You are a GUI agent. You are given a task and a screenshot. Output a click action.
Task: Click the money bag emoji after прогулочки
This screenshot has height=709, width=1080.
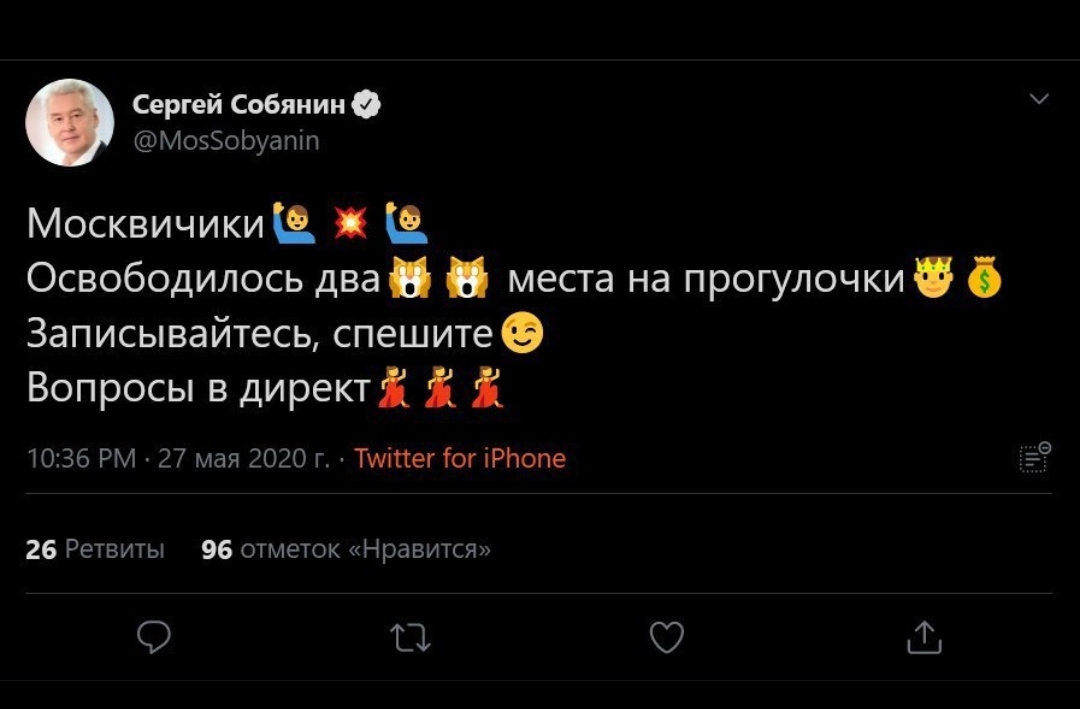(985, 276)
